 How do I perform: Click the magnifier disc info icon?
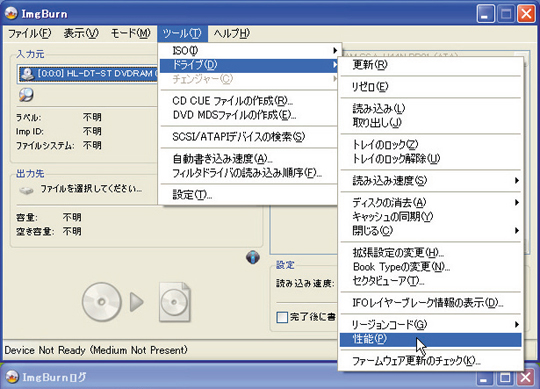(x=26, y=95)
